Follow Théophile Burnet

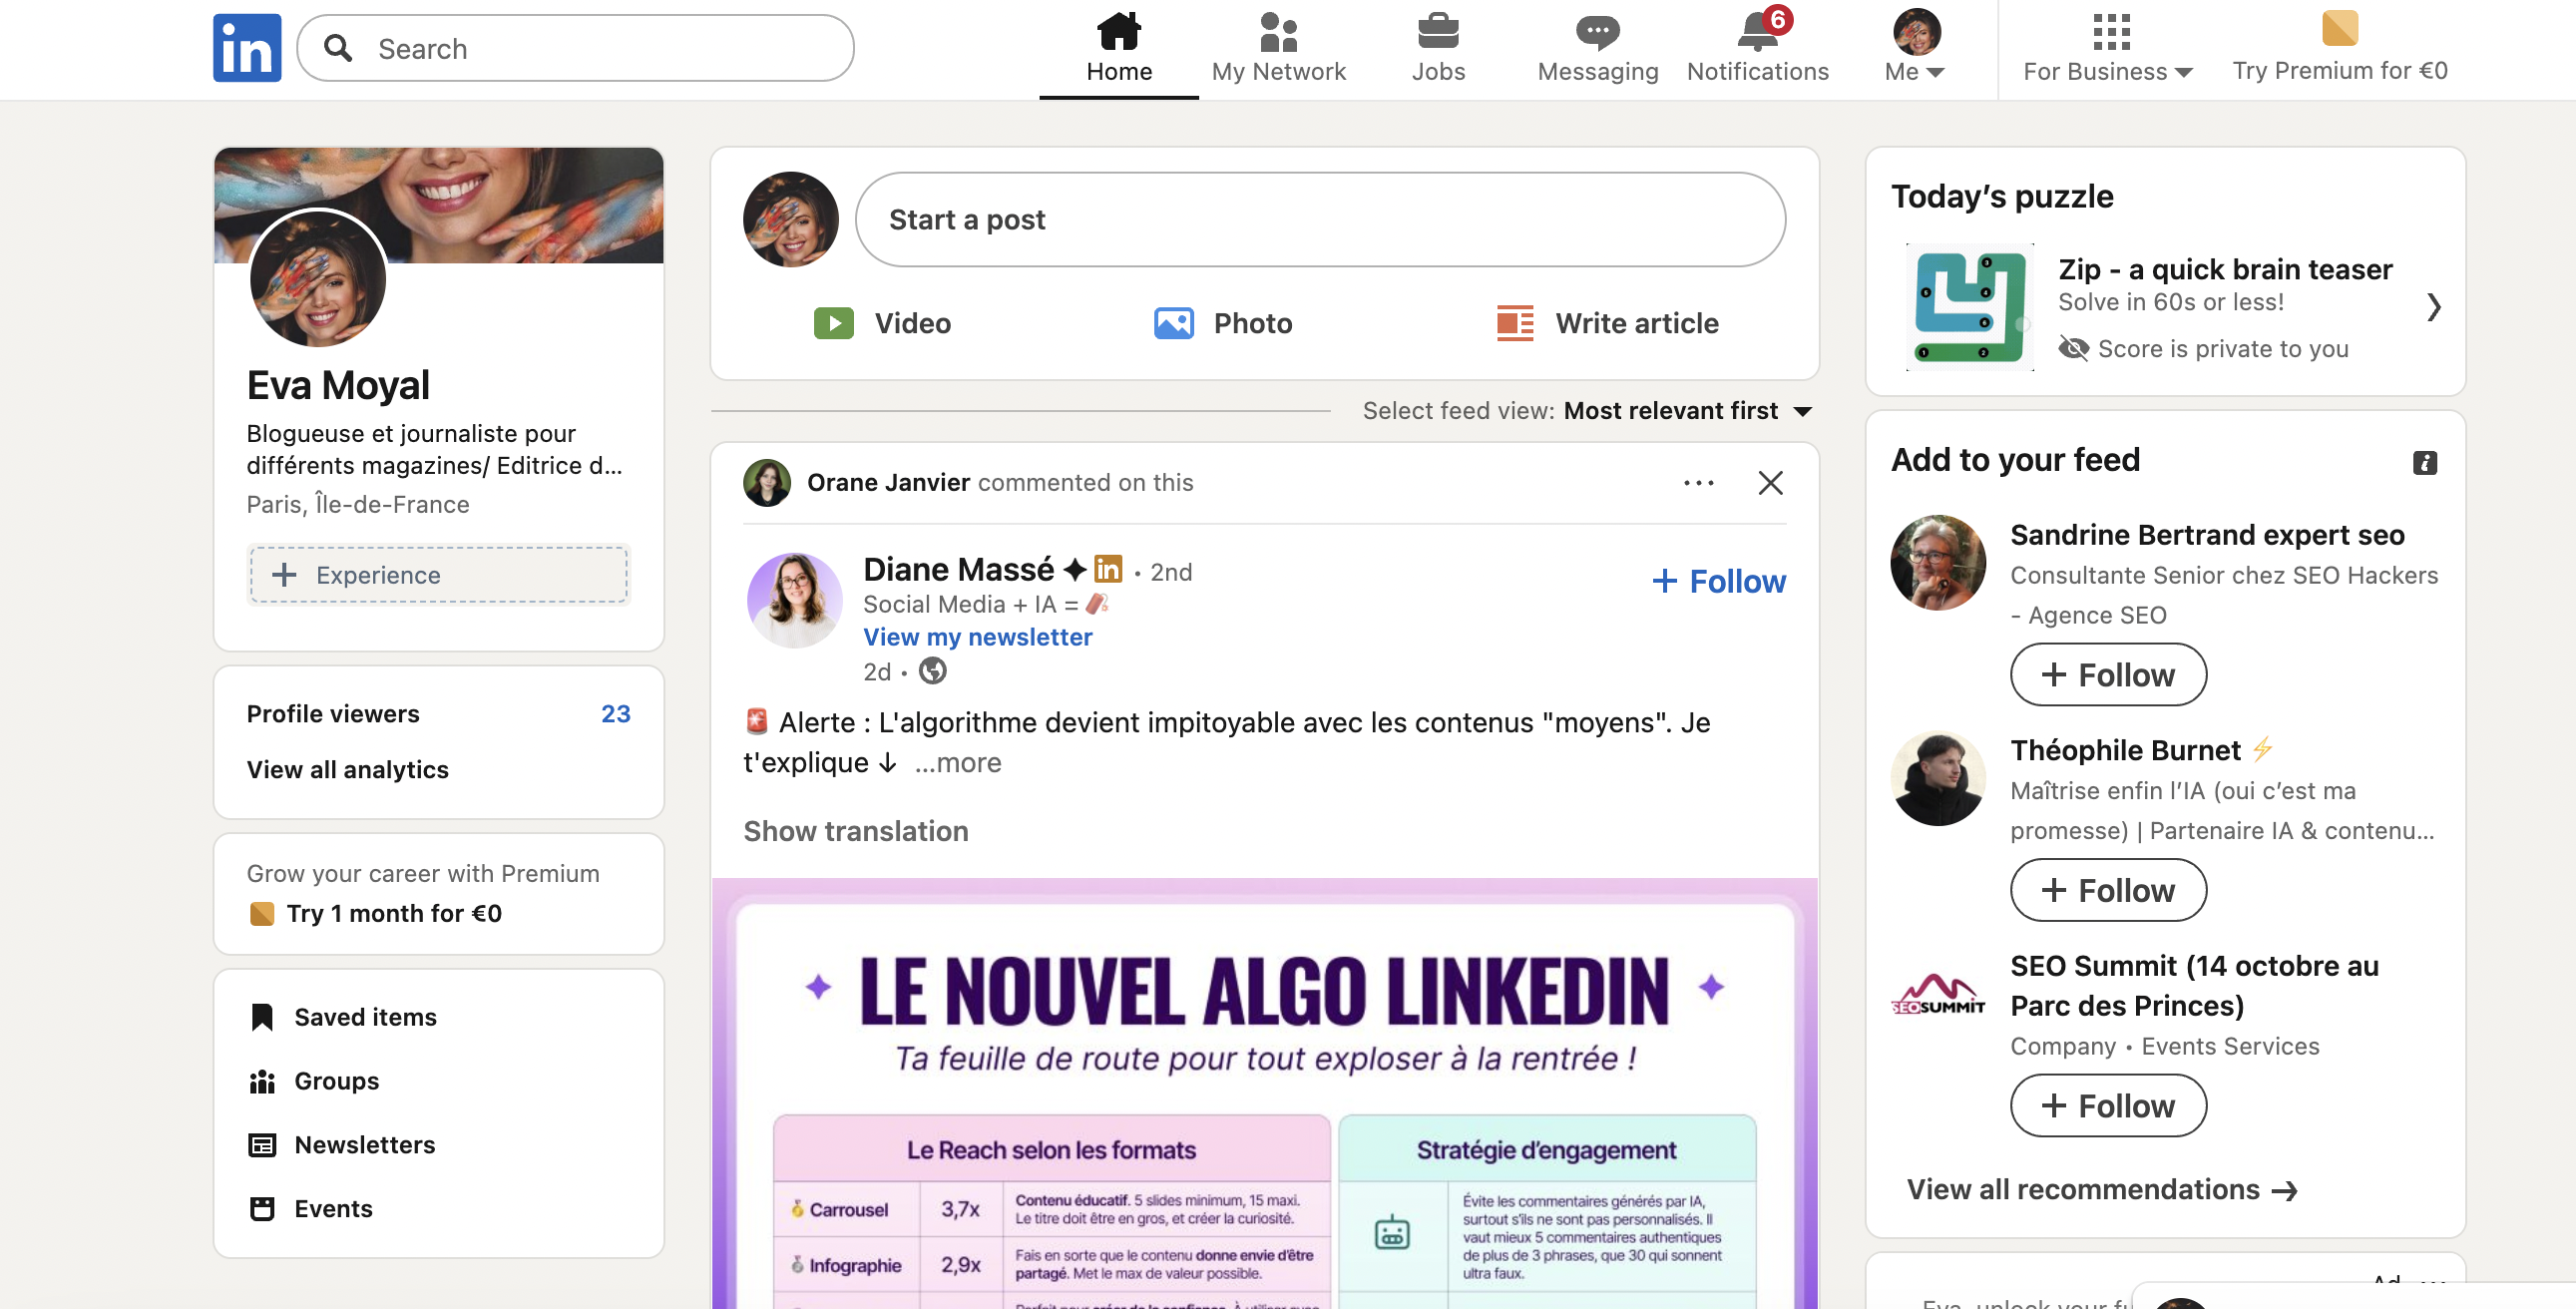2108,890
